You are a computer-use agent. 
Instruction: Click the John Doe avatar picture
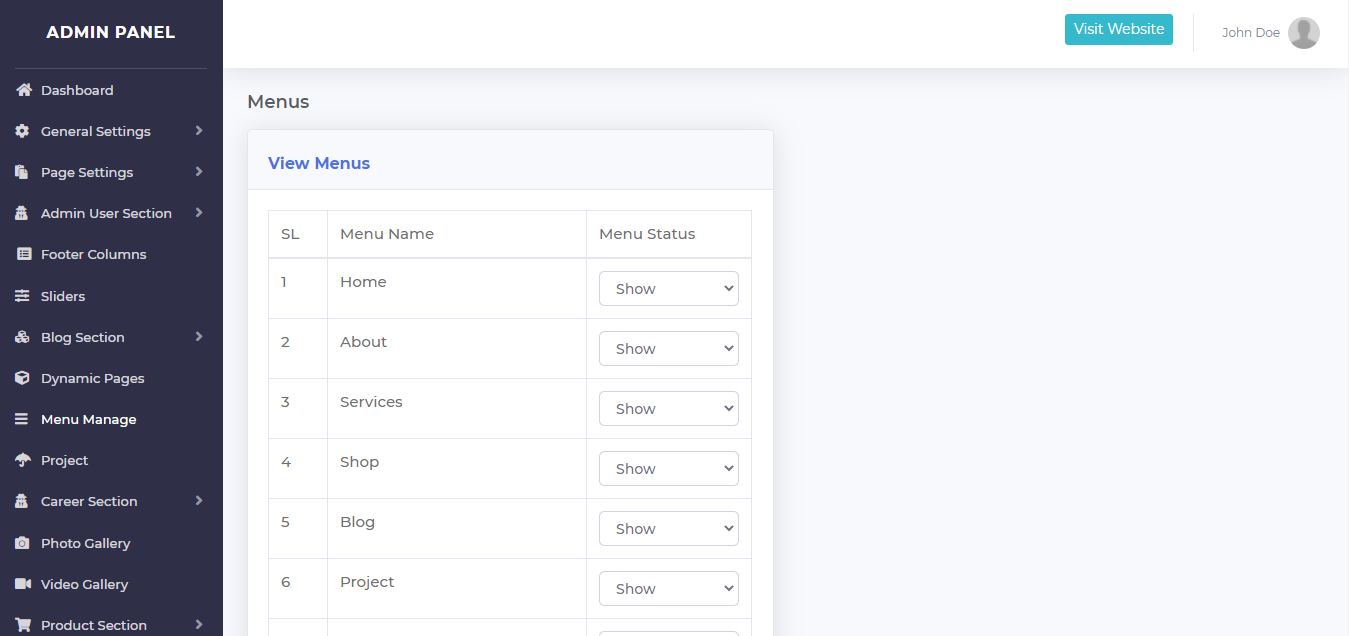[x=1303, y=33]
